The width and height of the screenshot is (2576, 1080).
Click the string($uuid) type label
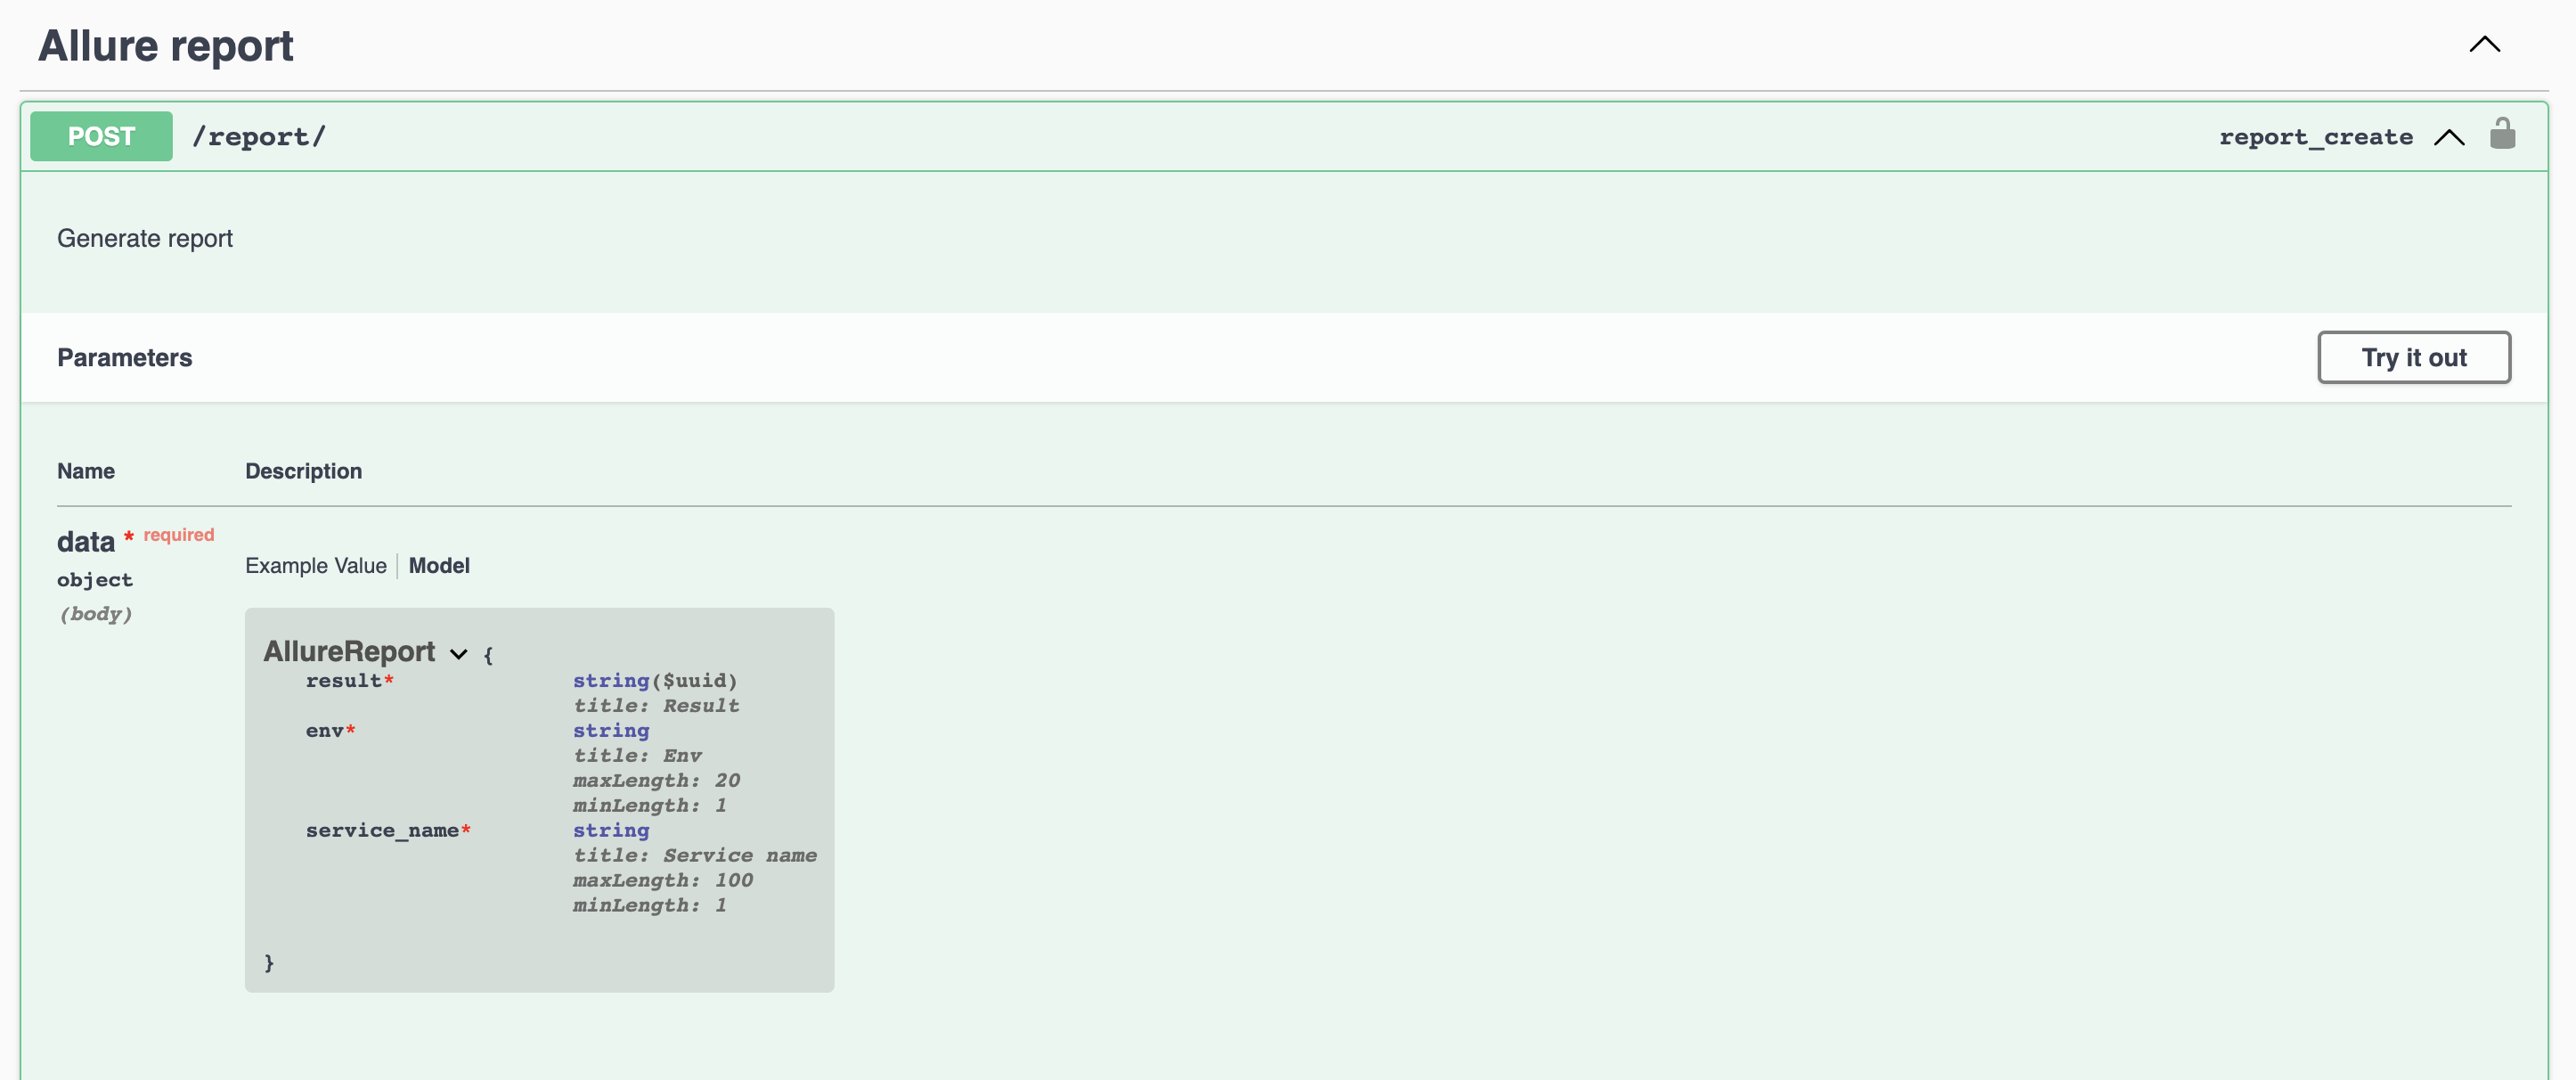point(654,681)
